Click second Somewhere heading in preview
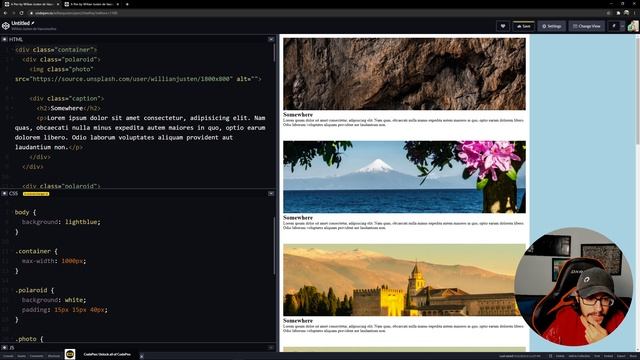Image resolution: width=640 pixels, height=360 pixels. coord(298,218)
